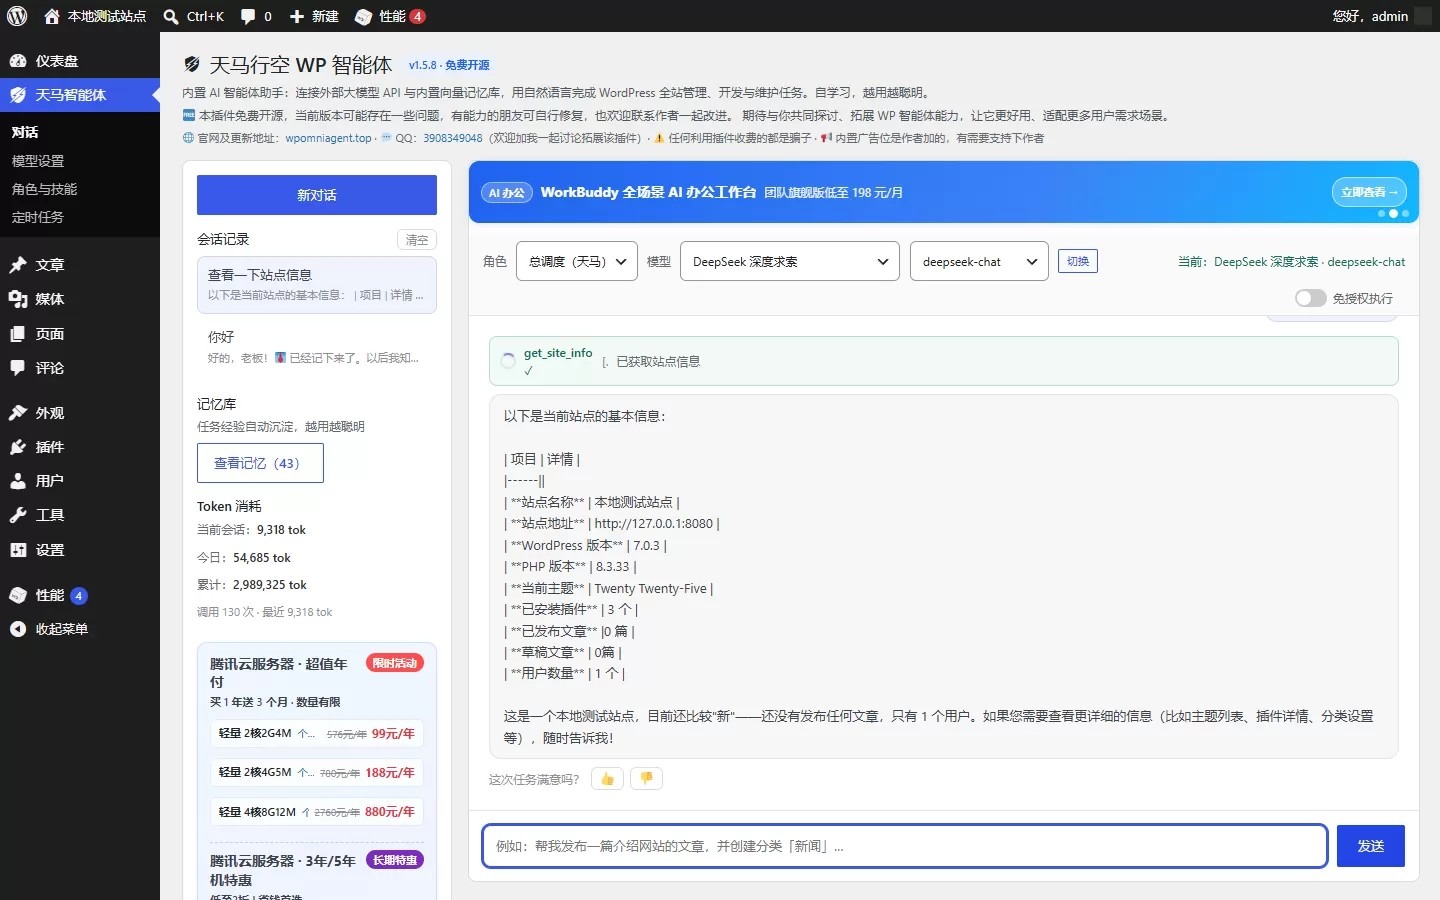This screenshot has height=900, width=1440.
Task: Select 轻量 2核2G4M 99元/年 offer
Action: click(317, 733)
